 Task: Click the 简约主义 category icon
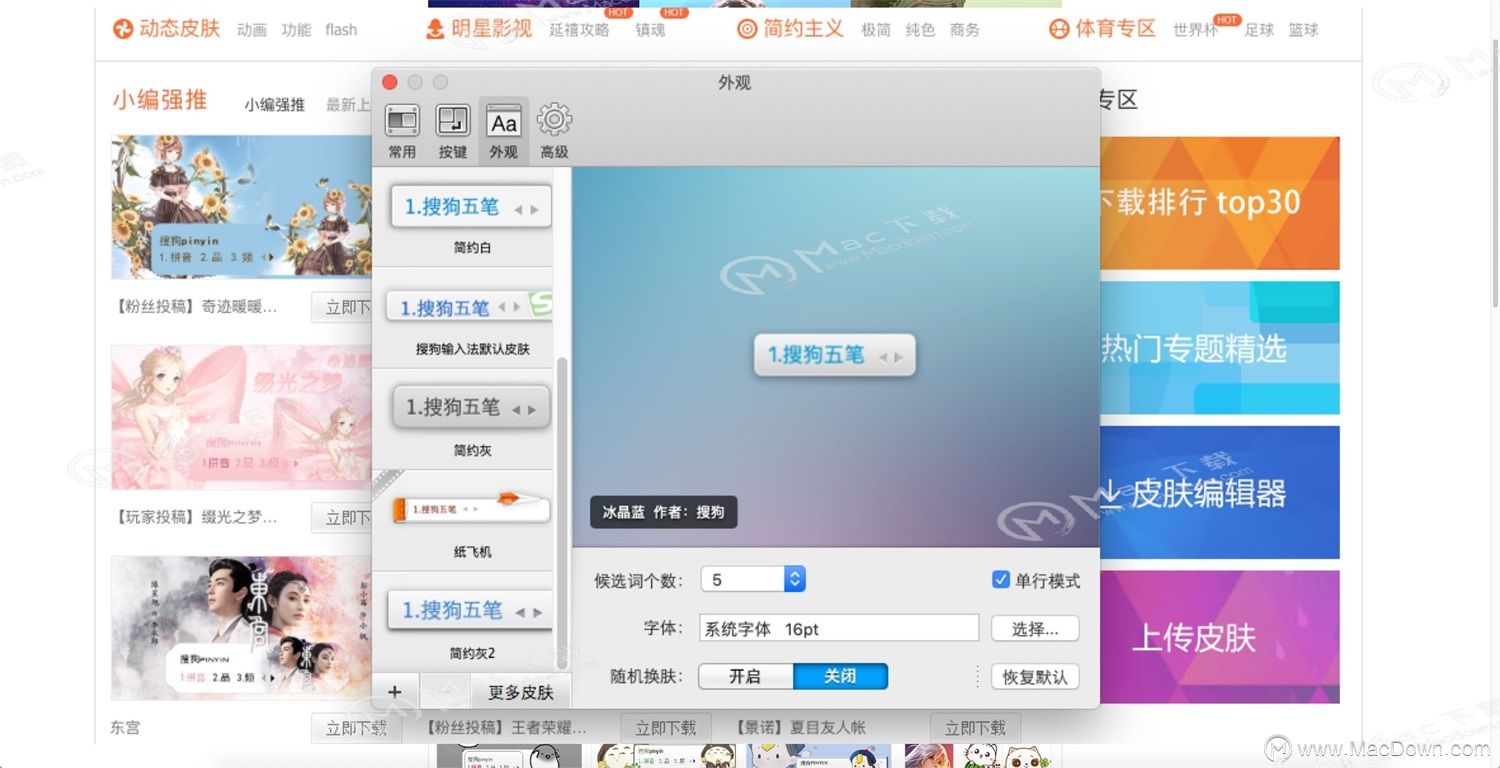pos(747,29)
